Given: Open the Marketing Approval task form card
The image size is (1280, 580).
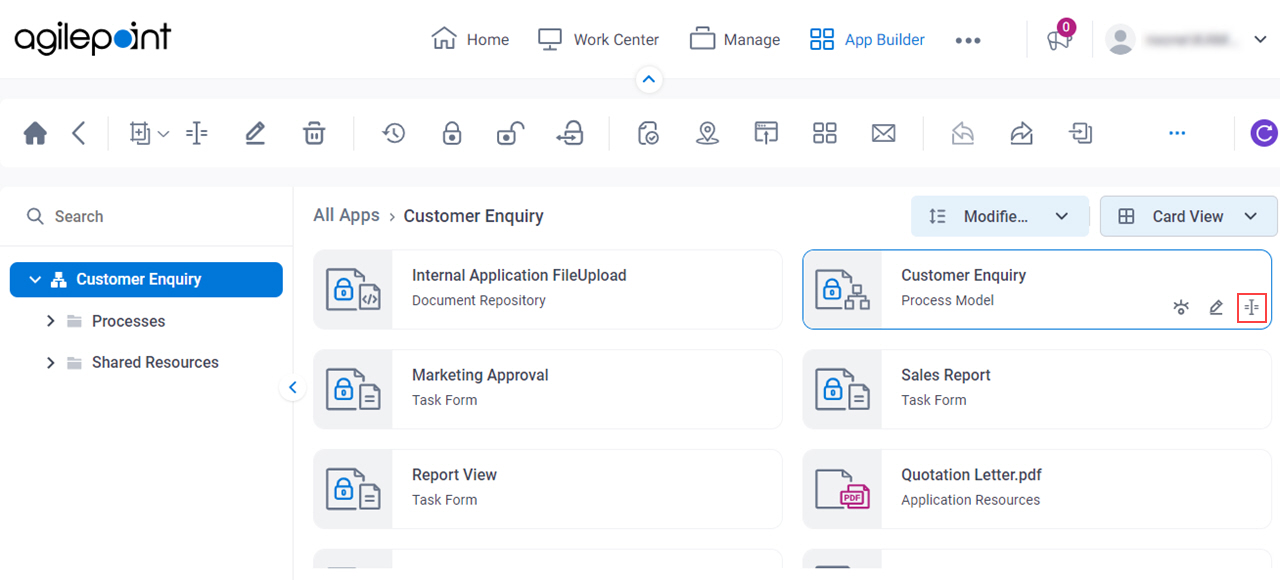Looking at the screenshot, I should tap(548, 389).
